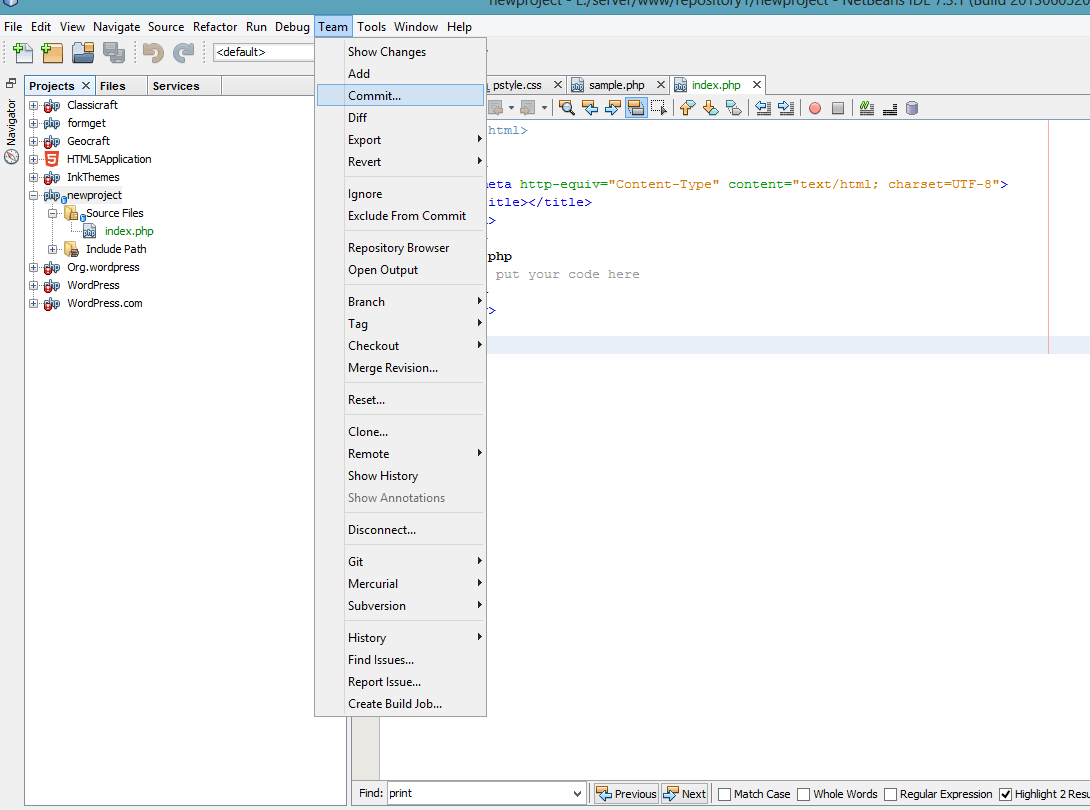Click the green Comment icon in editor toolbar
The width and height of the screenshot is (1090, 810).
(x=867, y=108)
